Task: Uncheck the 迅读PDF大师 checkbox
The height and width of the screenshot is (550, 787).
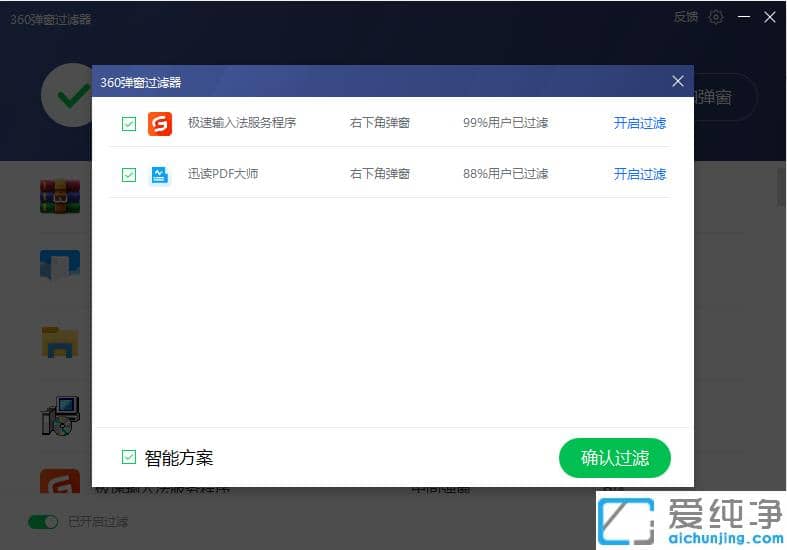Action: tap(129, 175)
